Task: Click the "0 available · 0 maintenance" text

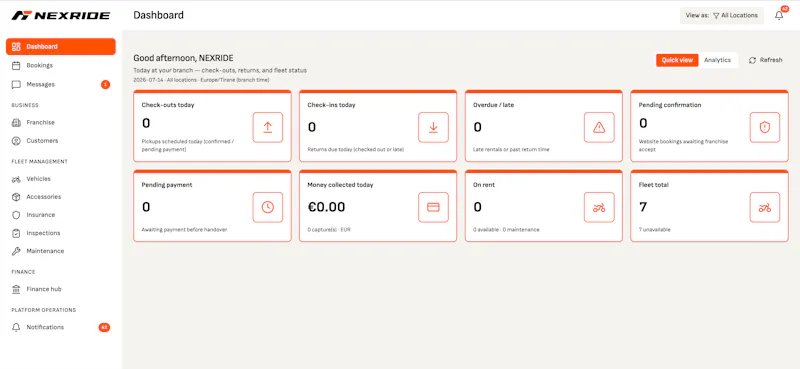Action: (506, 230)
